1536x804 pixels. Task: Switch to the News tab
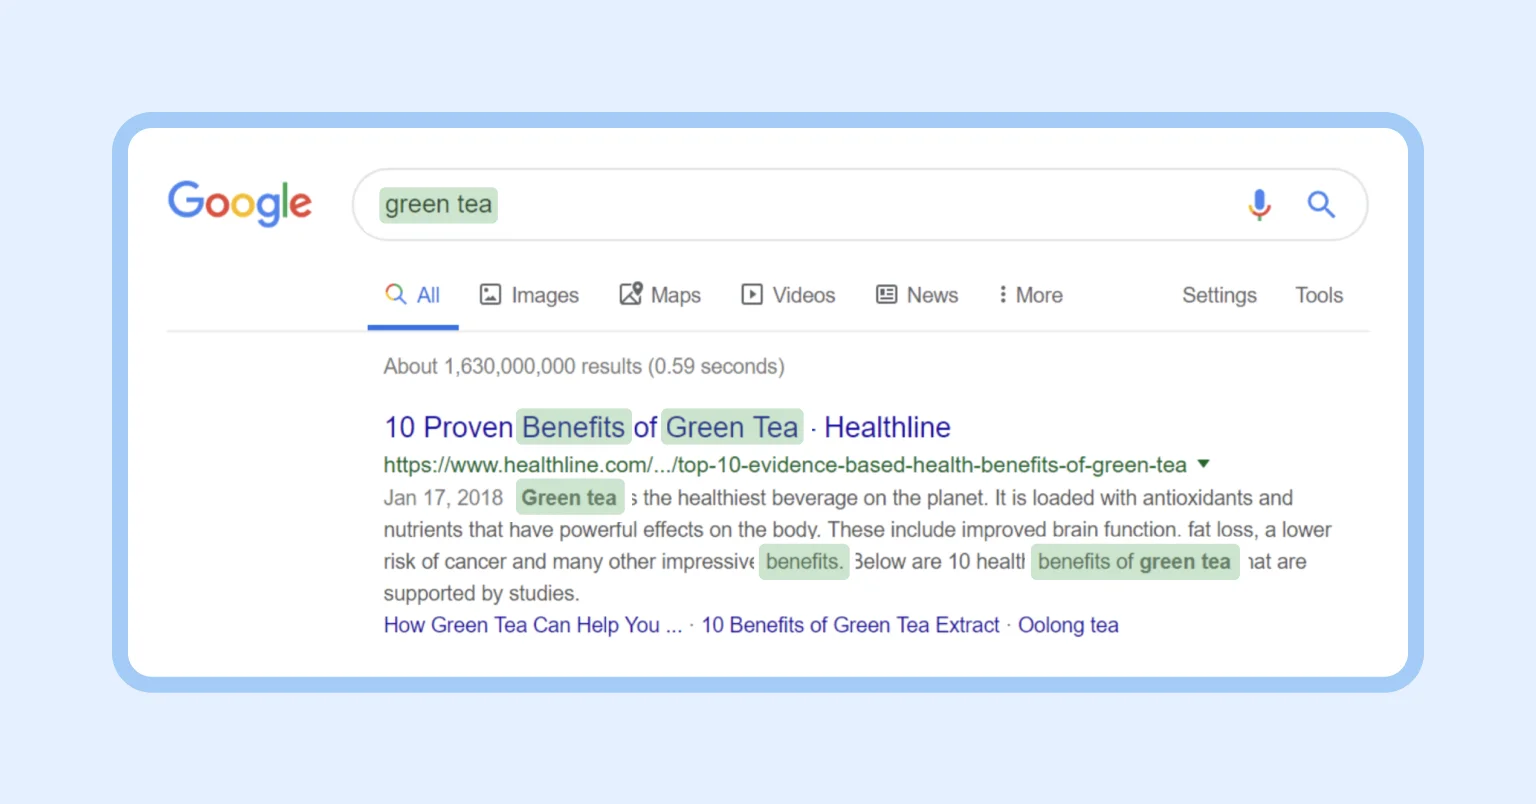(917, 295)
